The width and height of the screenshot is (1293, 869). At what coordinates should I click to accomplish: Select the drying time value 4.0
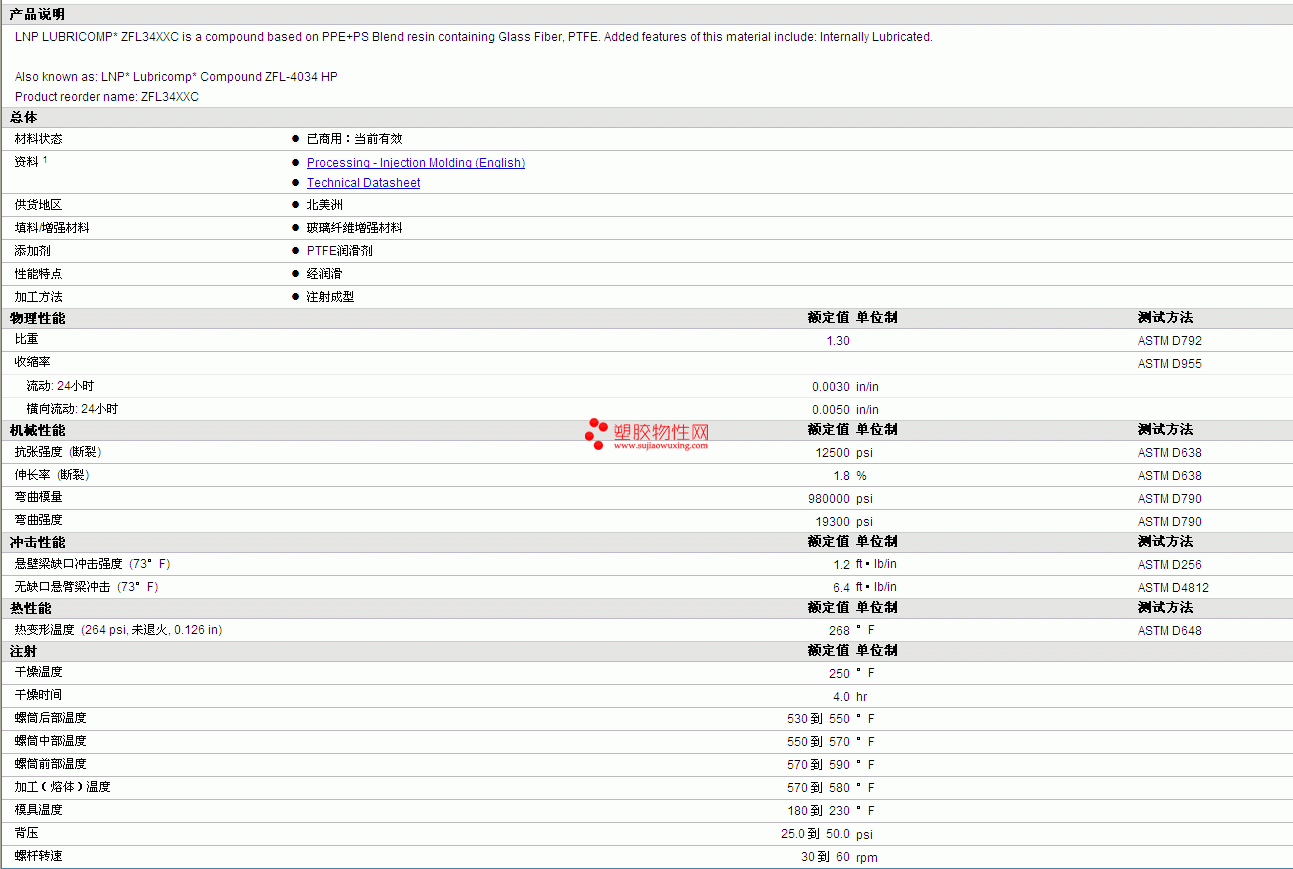tap(842, 697)
